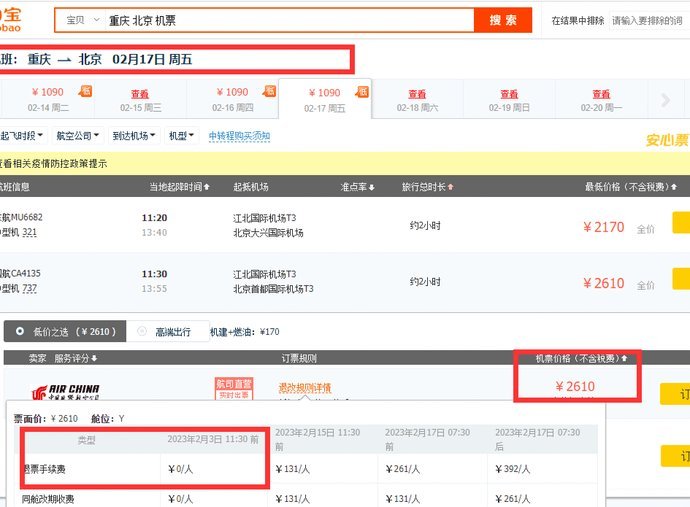The image size is (690, 507).
Task: Click the low-price badge on 02-16
Action: coord(269,91)
